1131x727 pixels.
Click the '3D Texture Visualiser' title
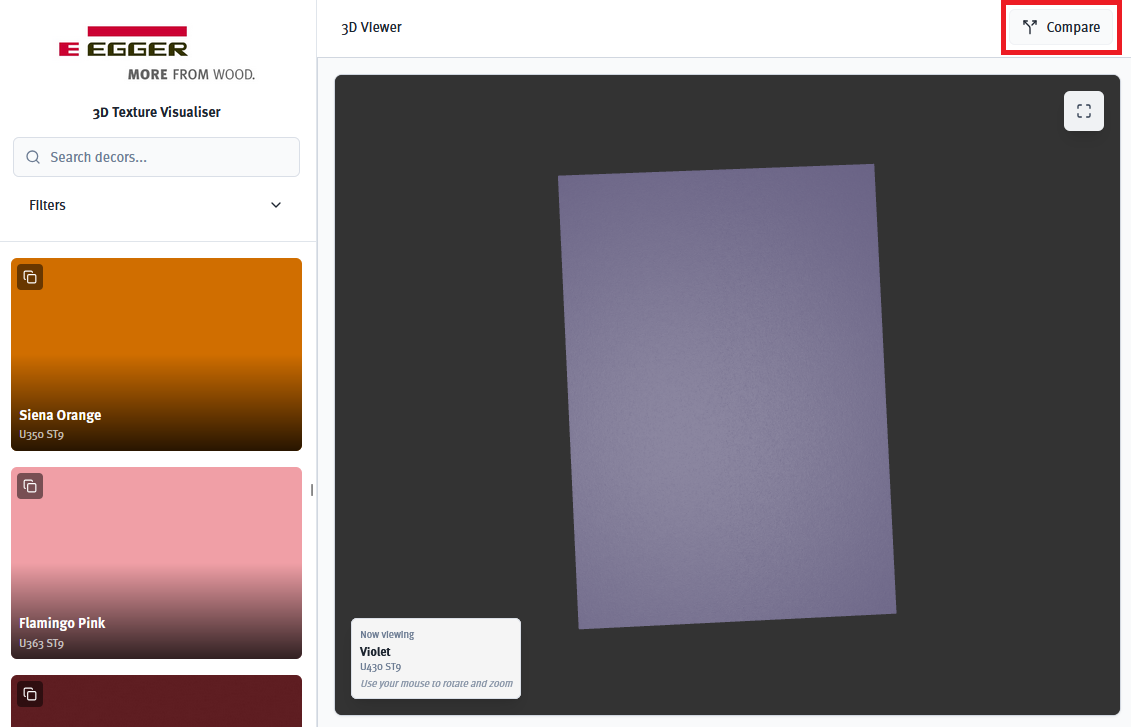[157, 112]
